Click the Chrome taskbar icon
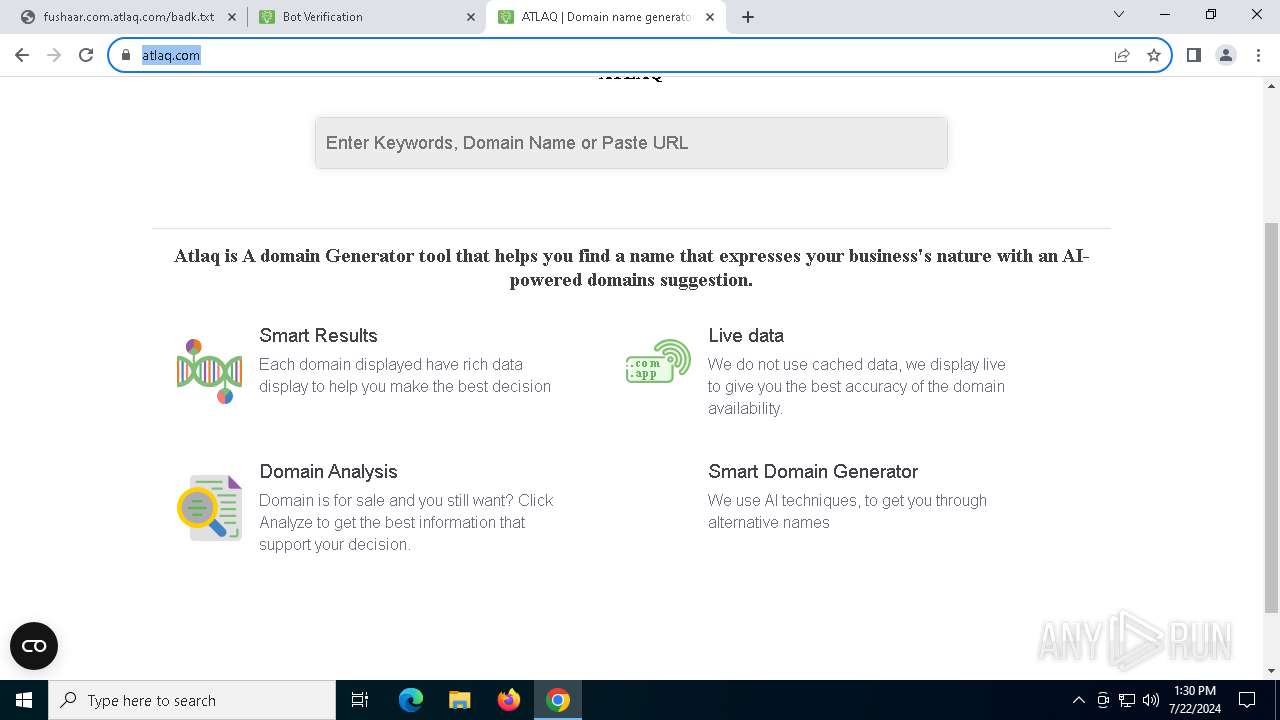This screenshot has width=1280, height=720. 558,700
